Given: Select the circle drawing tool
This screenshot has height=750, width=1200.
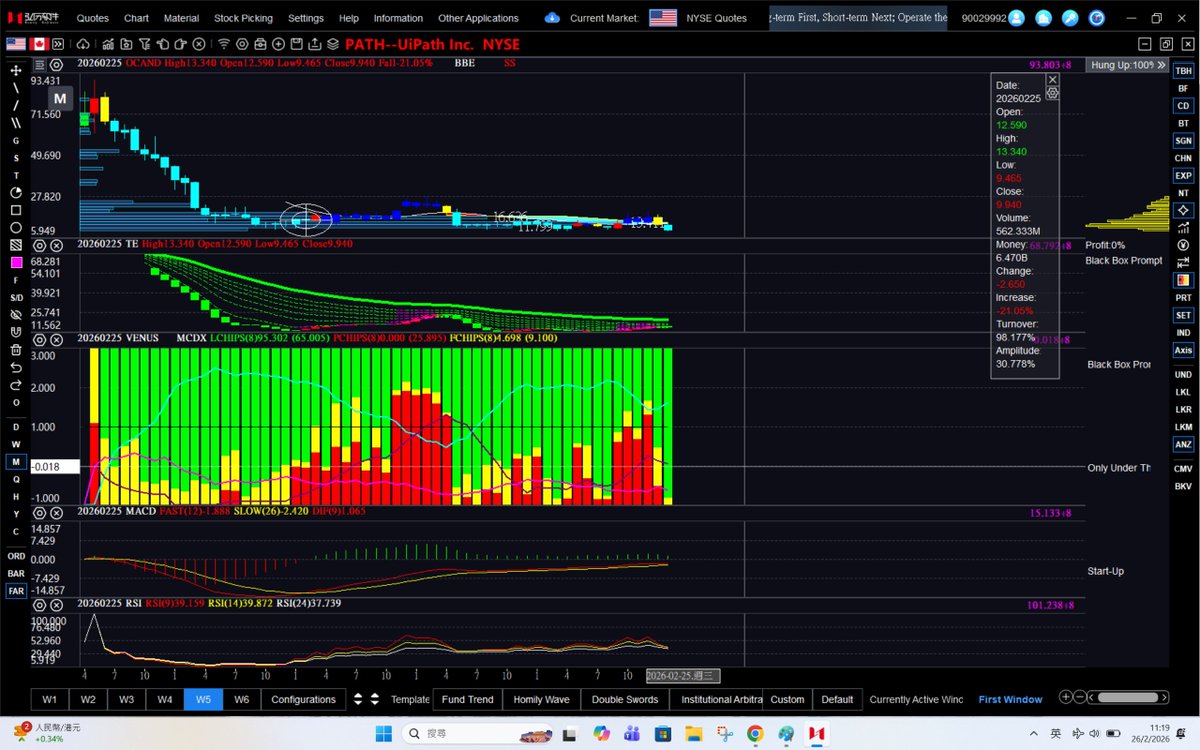Looking at the screenshot, I should 16,227.
